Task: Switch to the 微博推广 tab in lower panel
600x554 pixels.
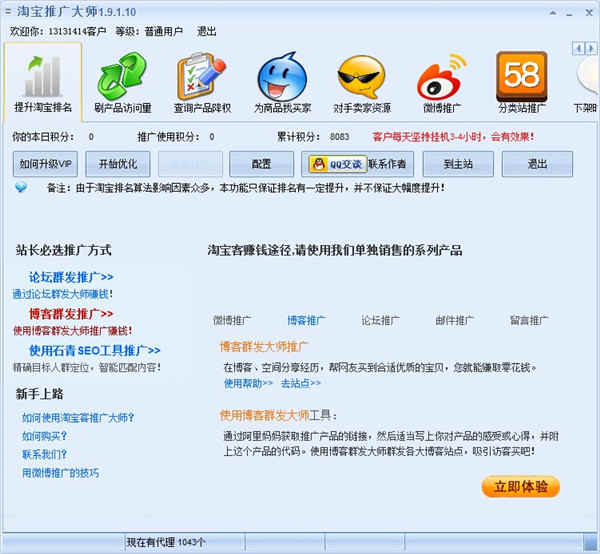Action: click(x=232, y=320)
